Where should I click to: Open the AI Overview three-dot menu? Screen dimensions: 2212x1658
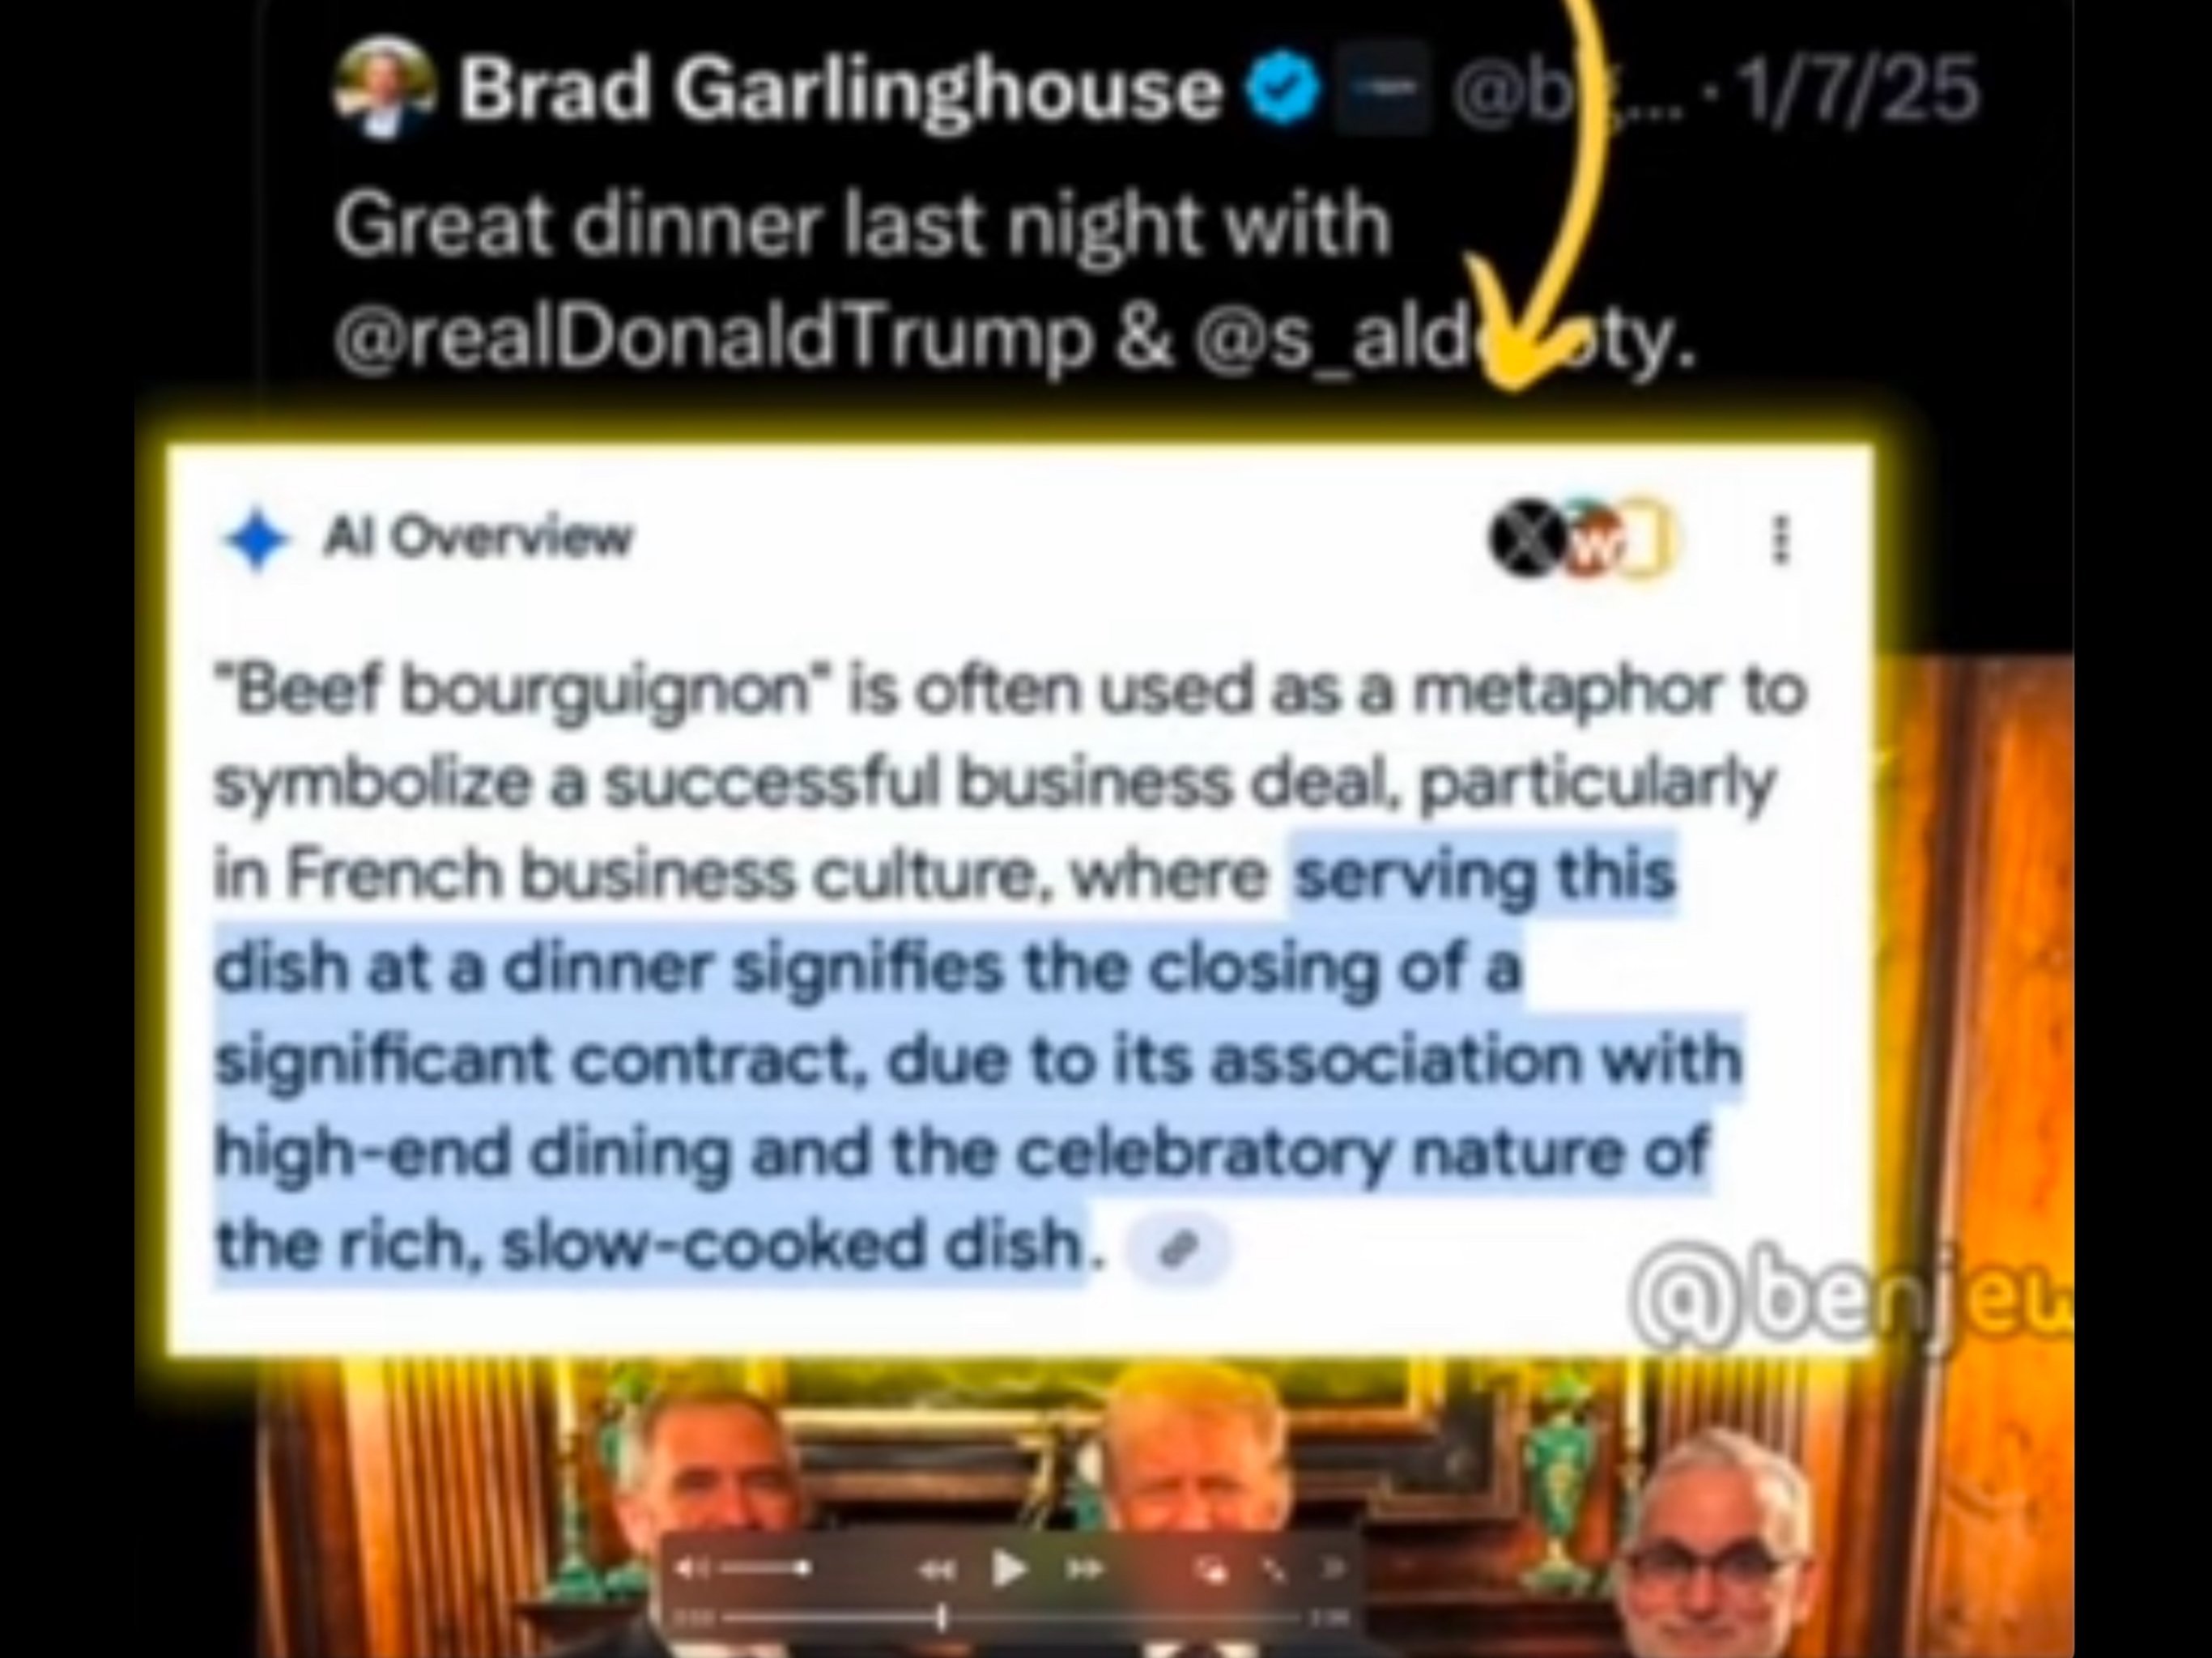click(x=1779, y=540)
